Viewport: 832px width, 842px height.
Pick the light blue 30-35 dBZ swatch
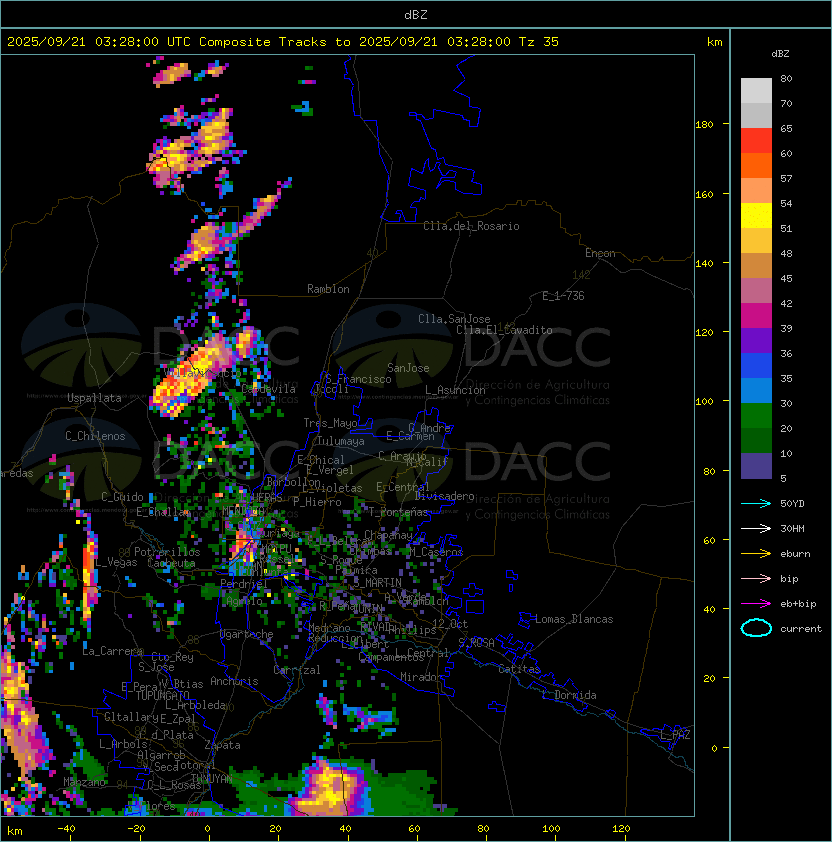coord(756,391)
